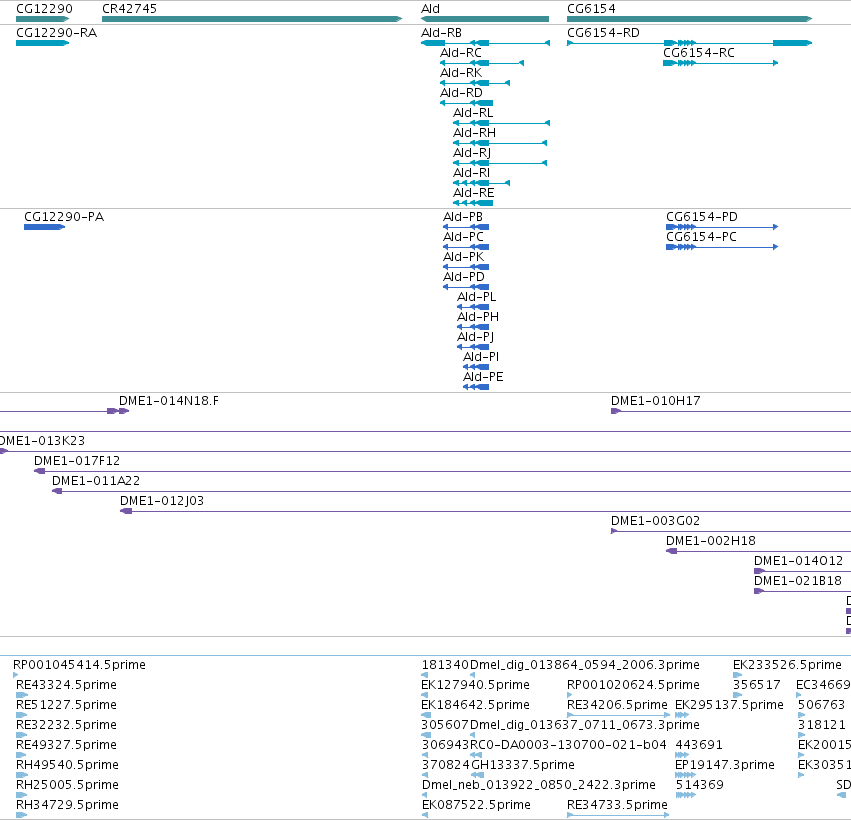
Task: Open EST GH13337.5prime label
Action: click(523, 765)
